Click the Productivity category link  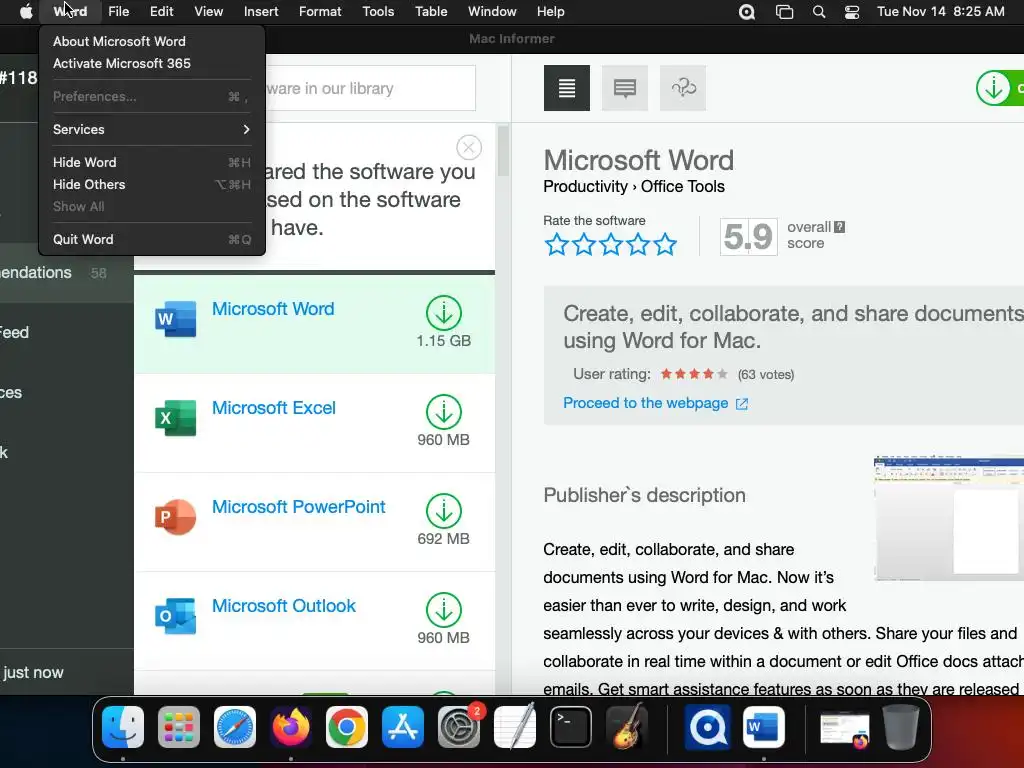[585, 187]
